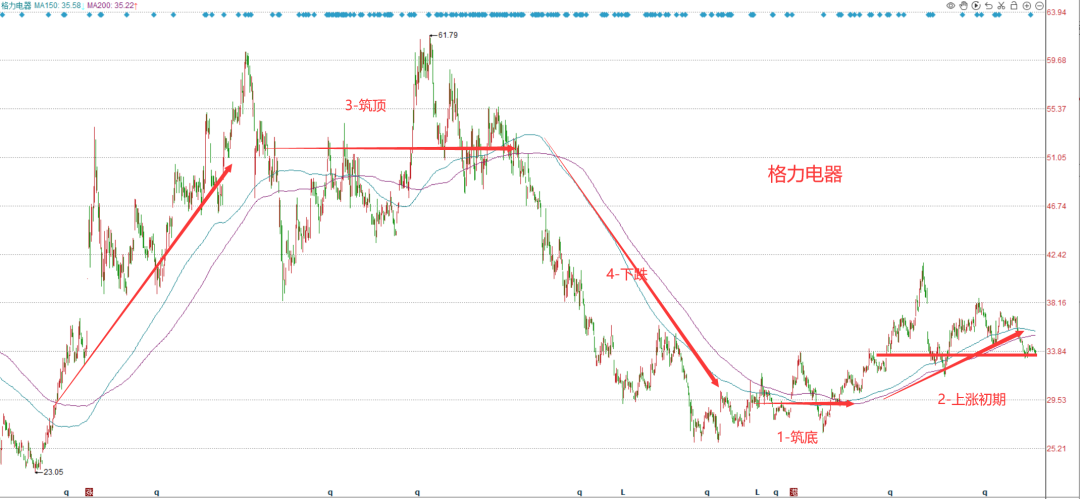Open the second red event marker on the time axis
Image resolution: width=1080 pixels, height=499 pixels.
pos(794,492)
